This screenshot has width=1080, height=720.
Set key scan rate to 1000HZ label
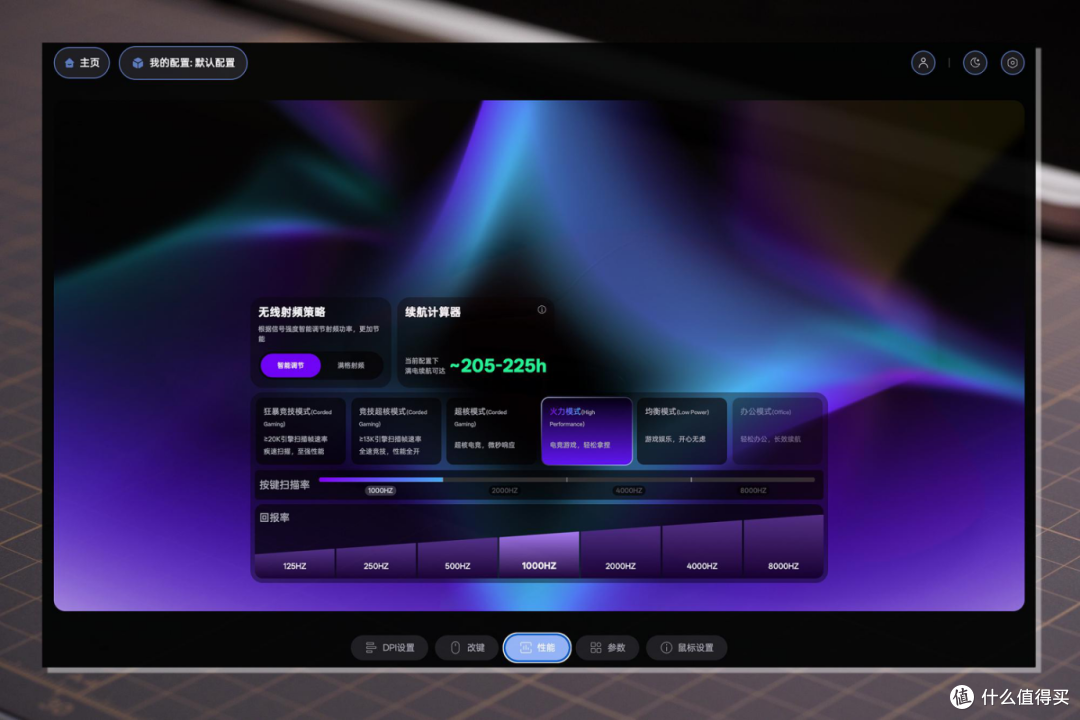pos(380,491)
